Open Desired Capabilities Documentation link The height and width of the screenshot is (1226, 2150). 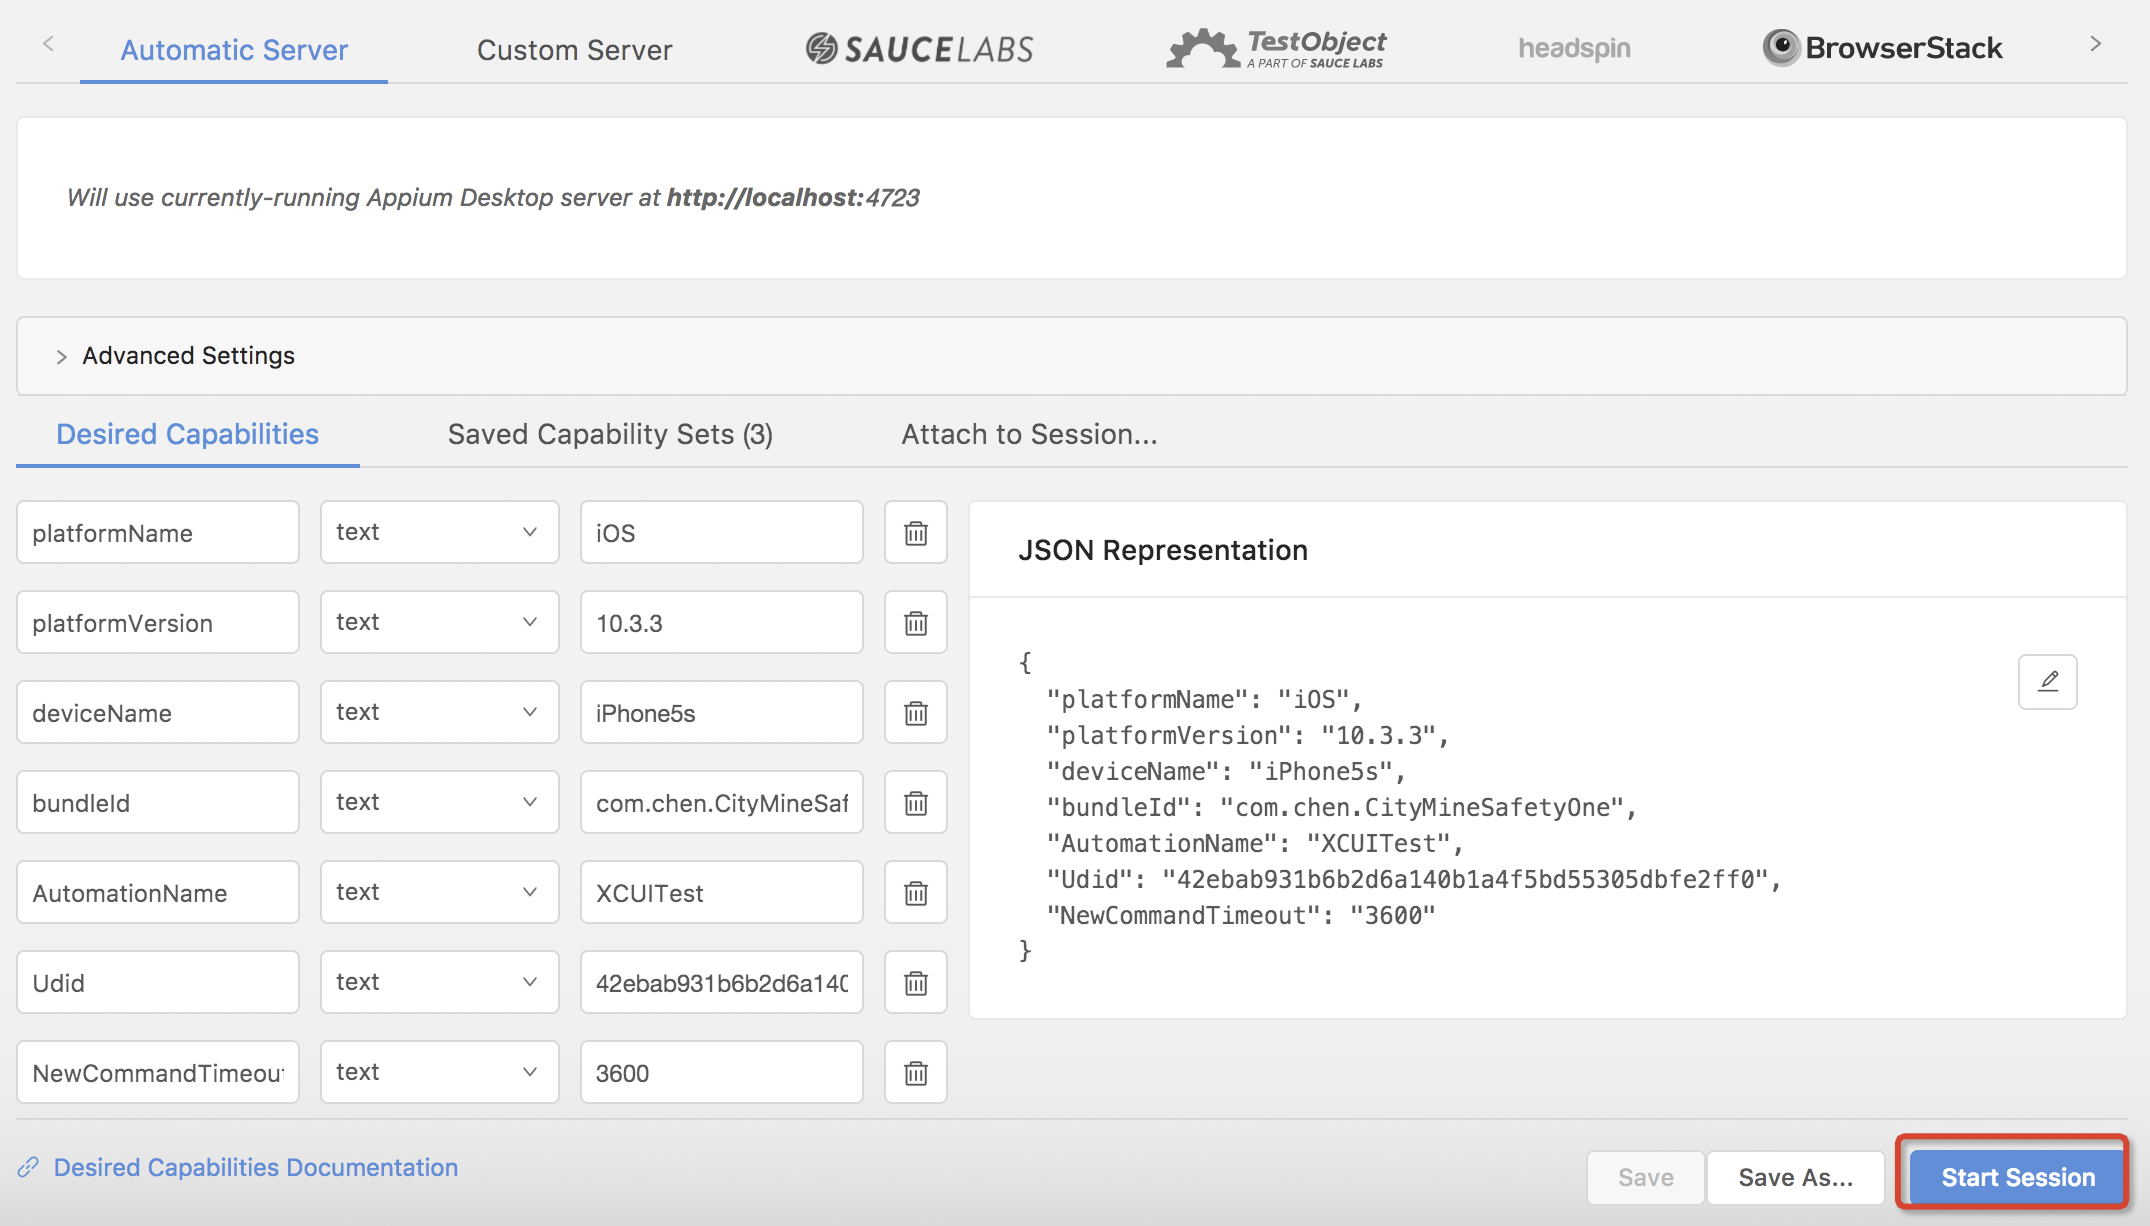click(256, 1167)
